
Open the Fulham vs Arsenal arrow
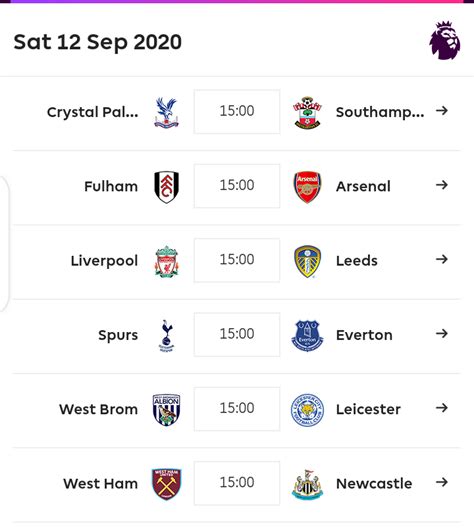442,185
